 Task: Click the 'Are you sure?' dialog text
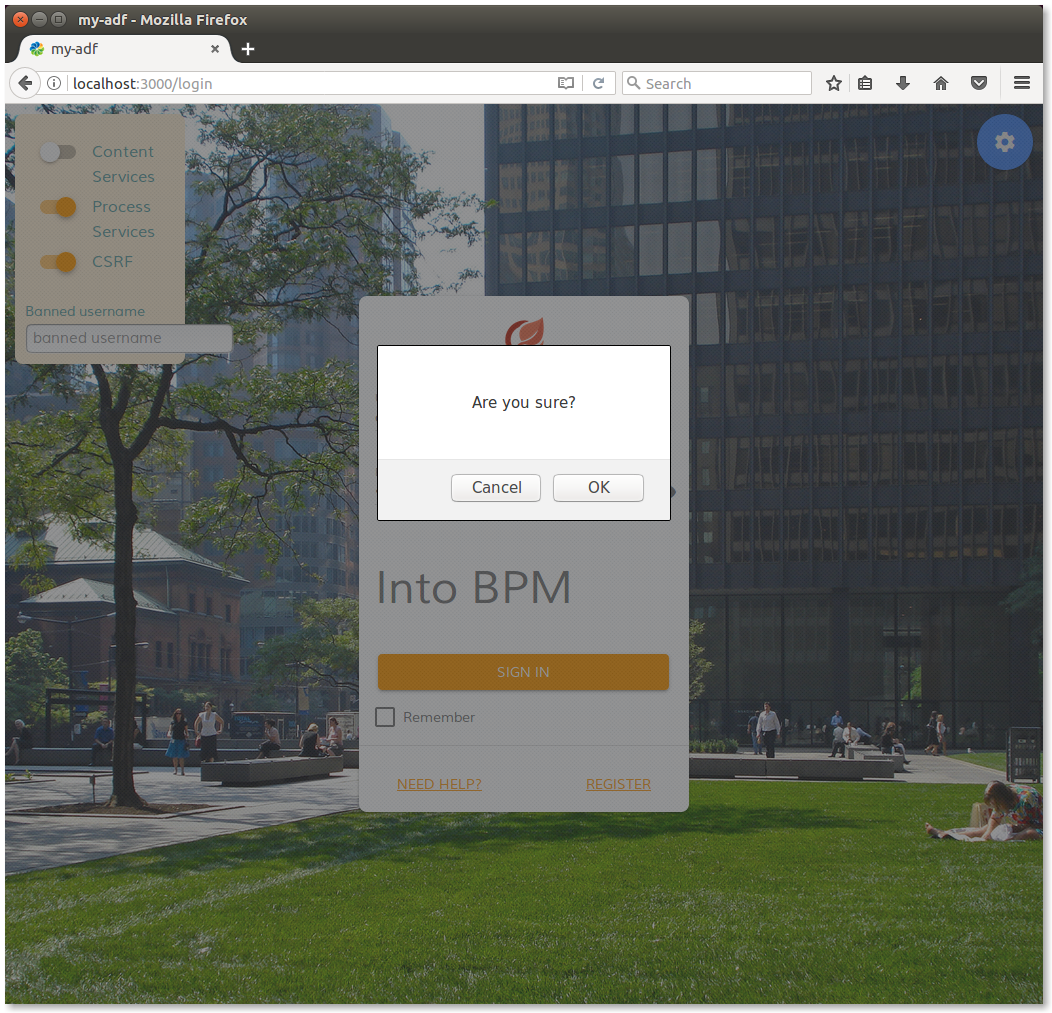[x=523, y=403]
